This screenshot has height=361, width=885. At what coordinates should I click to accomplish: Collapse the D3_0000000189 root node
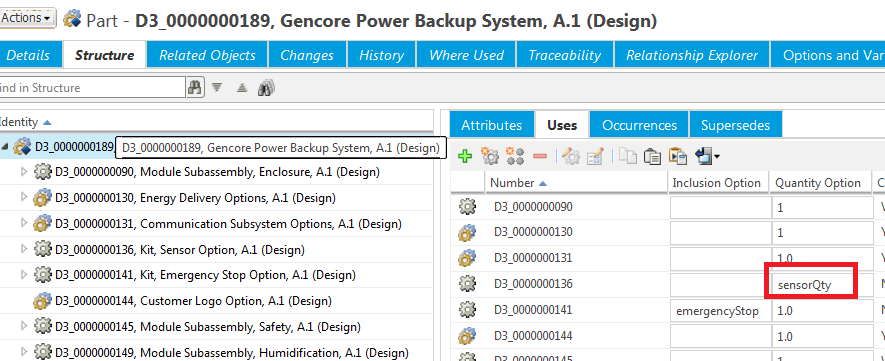click(5, 146)
